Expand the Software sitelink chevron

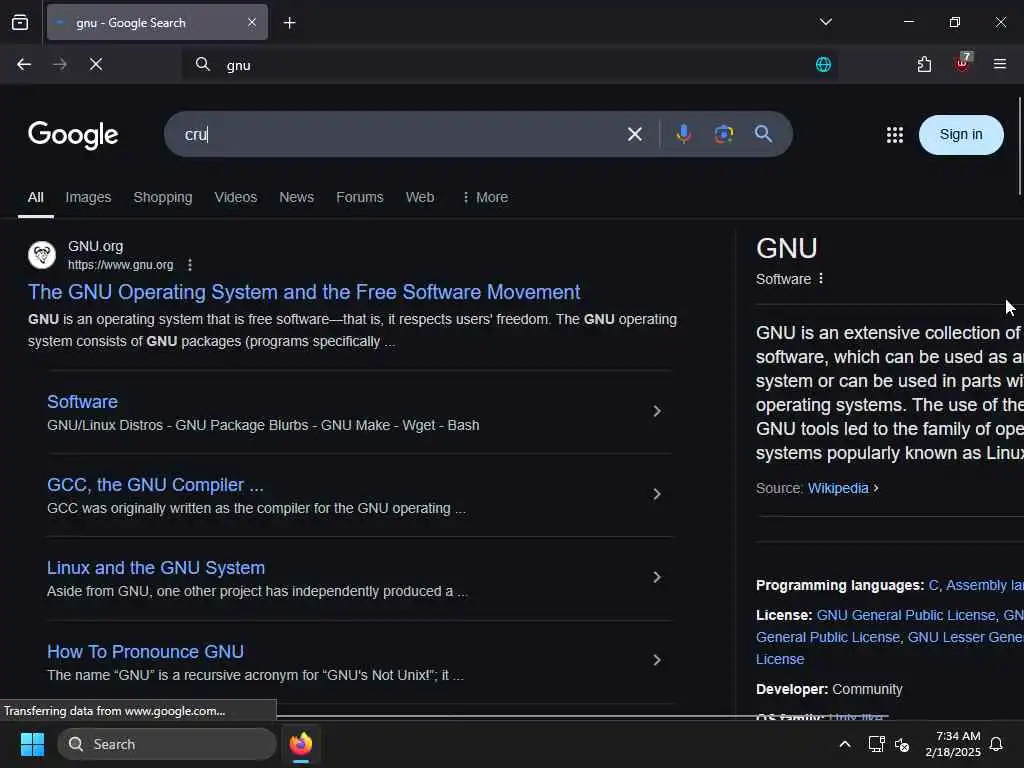(657, 411)
